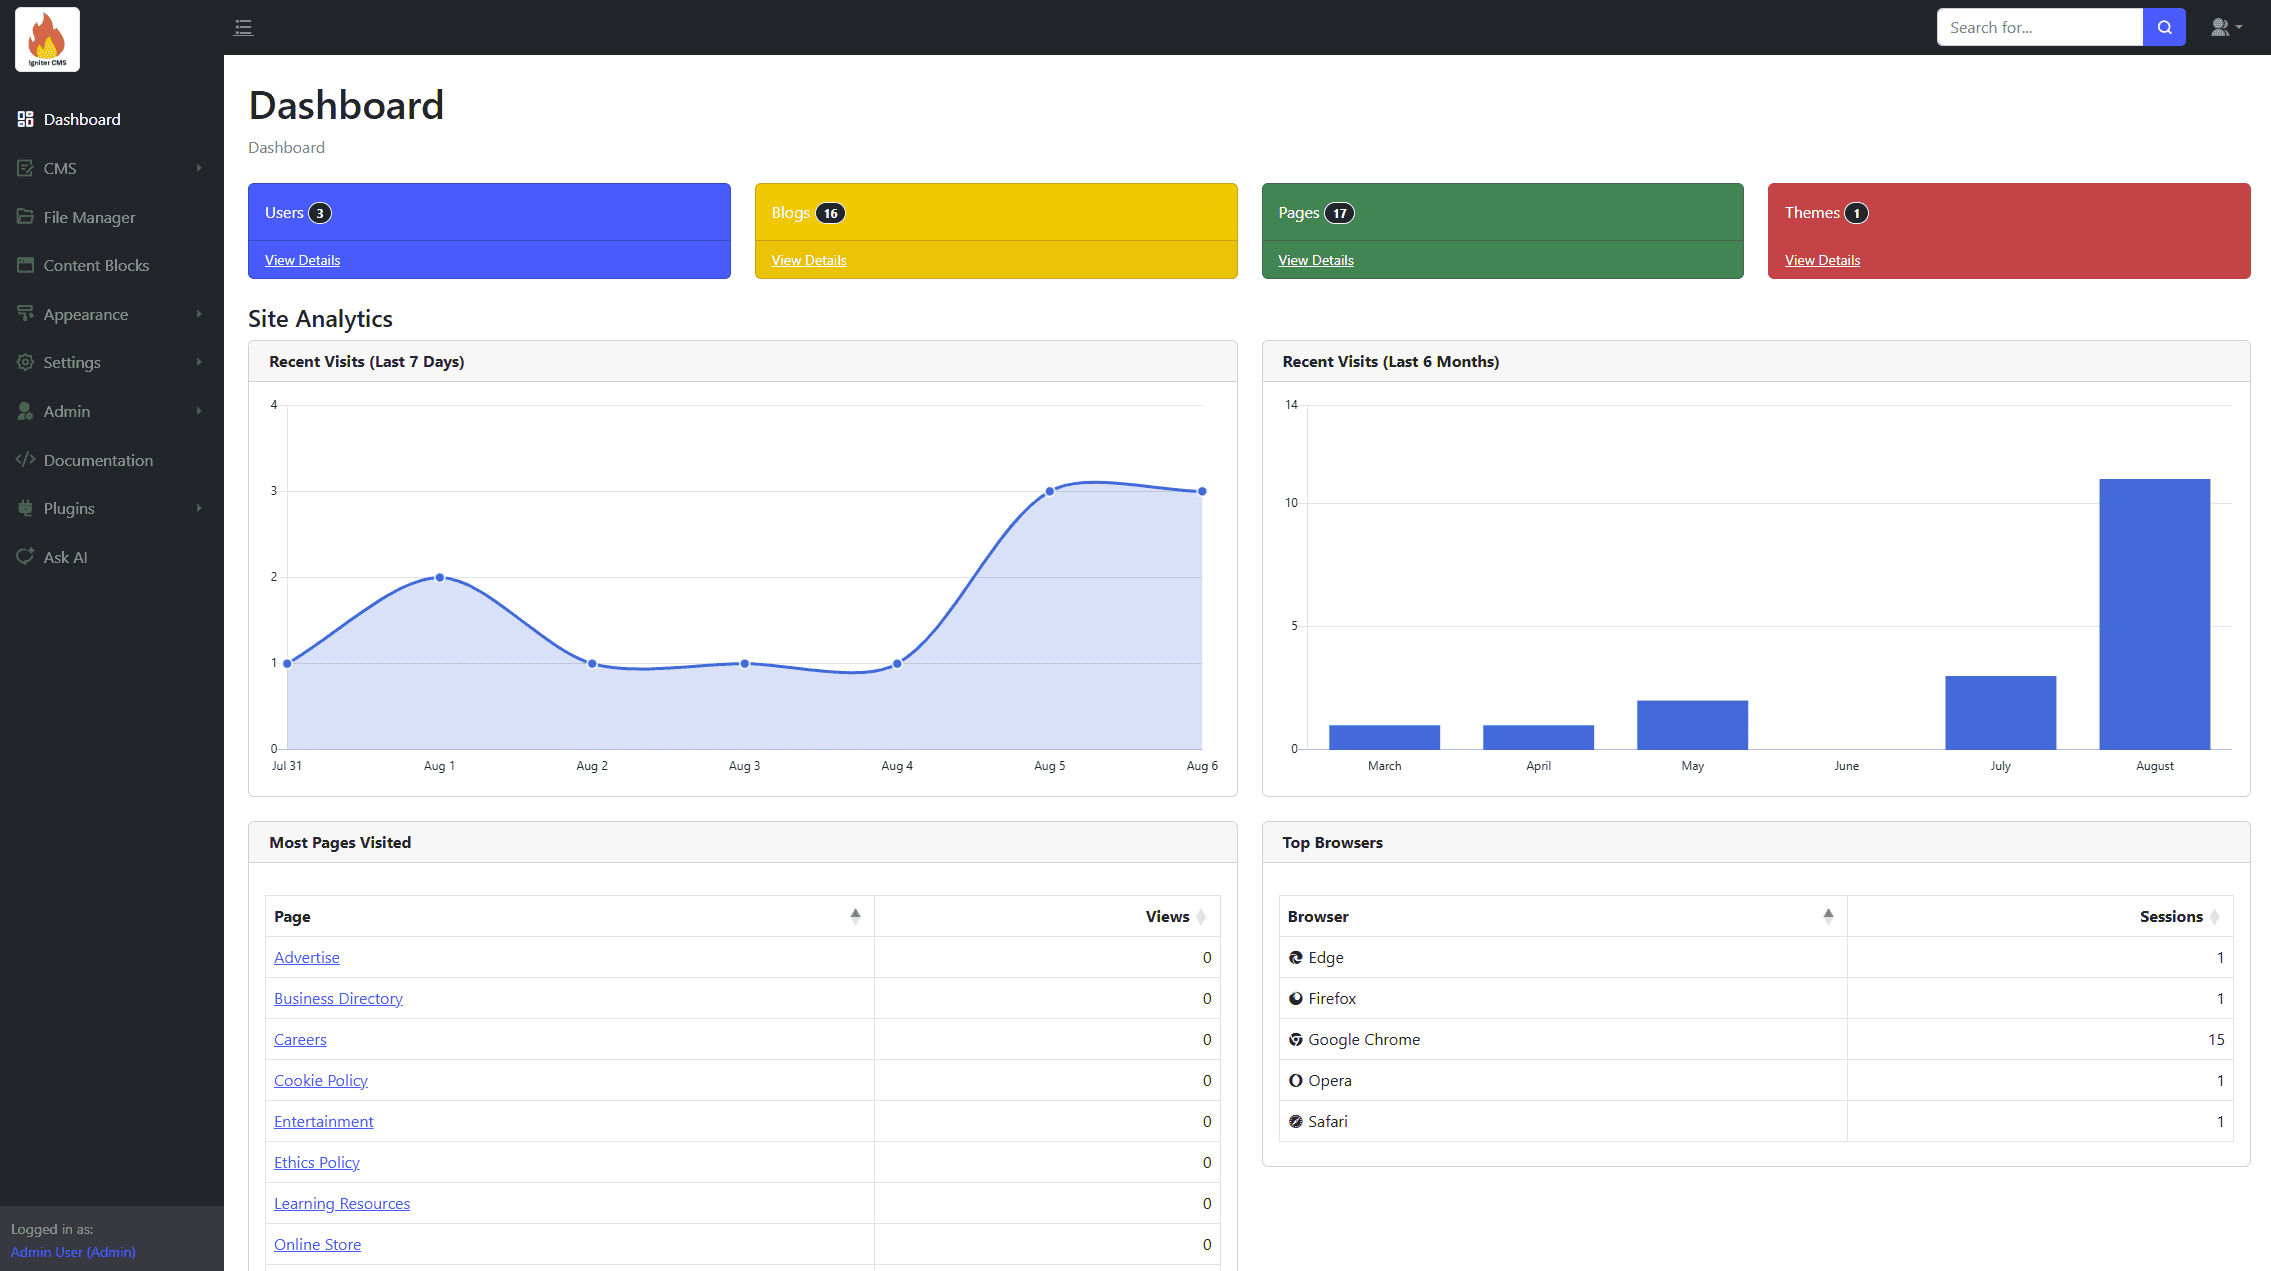Click the August bar in monthly chart
2271x1271 pixels.
click(2154, 614)
